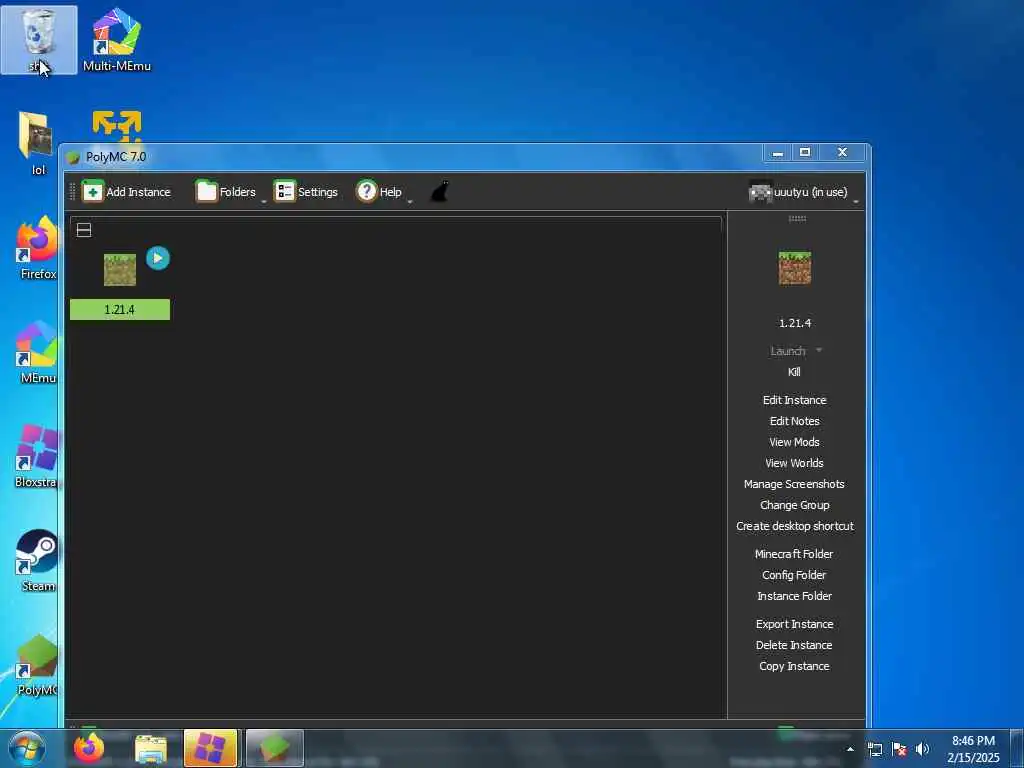Select the yellow arrows desktop icon
The height and width of the screenshot is (768, 1024).
117,127
